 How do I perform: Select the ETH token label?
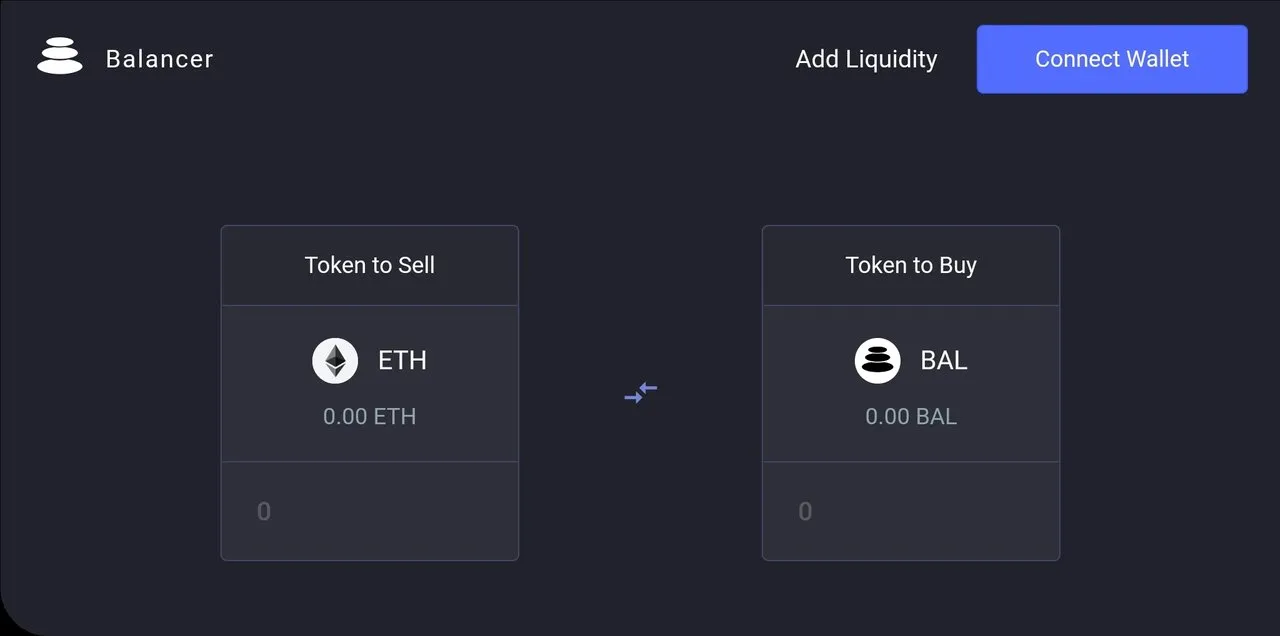(x=402, y=360)
